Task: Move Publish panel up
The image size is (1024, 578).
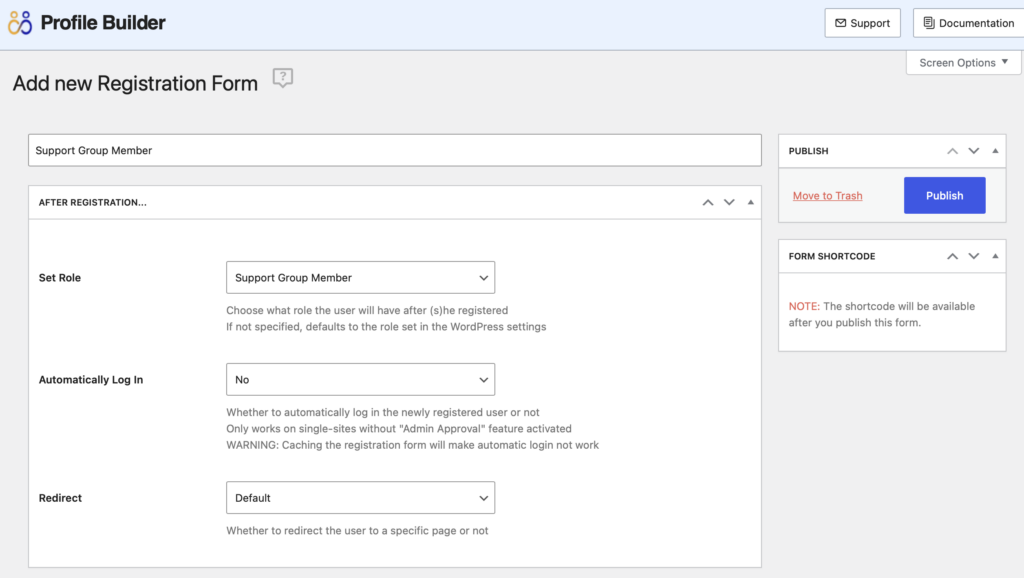Action: 953,151
